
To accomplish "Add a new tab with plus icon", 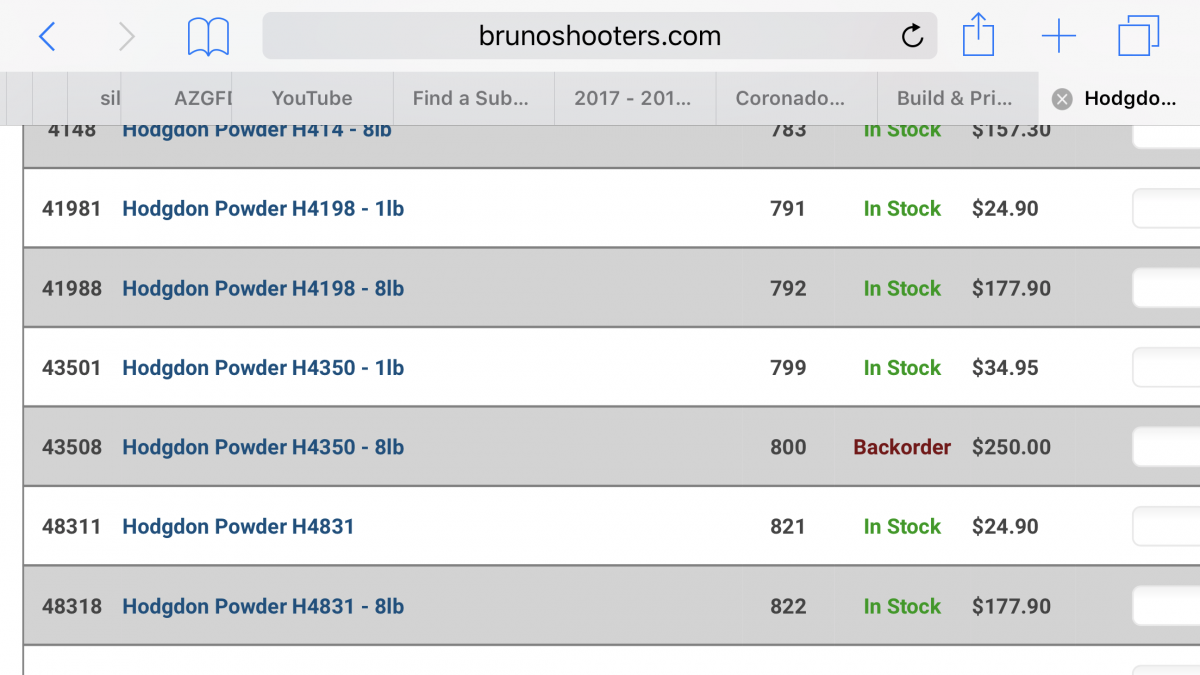I will click(1058, 37).
